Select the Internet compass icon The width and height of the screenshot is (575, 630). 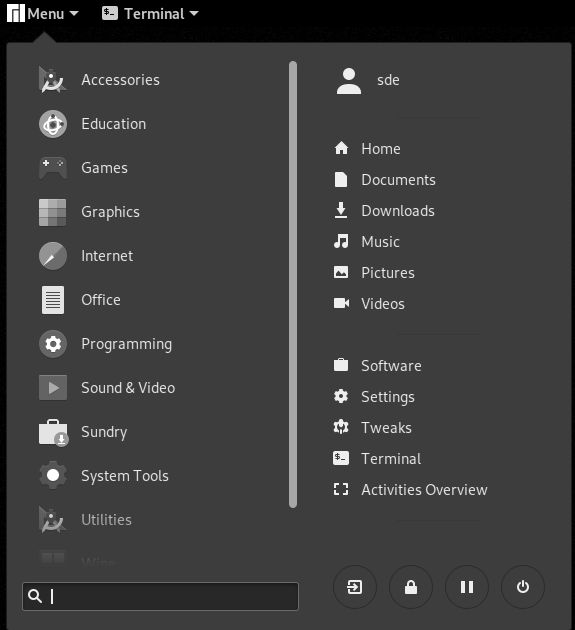pyautogui.click(x=53, y=256)
